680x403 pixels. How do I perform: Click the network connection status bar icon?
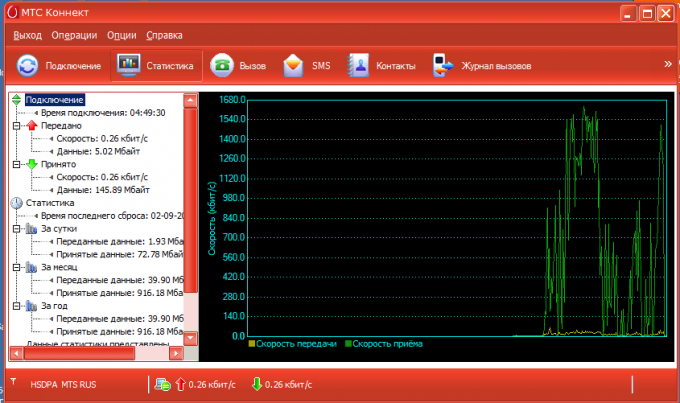(x=163, y=384)
